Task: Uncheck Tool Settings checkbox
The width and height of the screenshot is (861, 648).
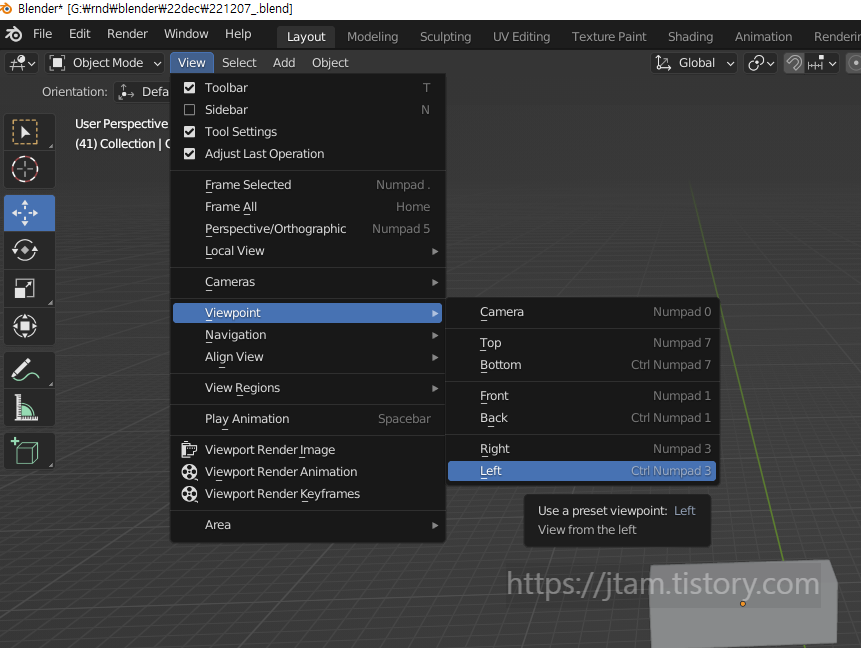Action: [189, 132]
